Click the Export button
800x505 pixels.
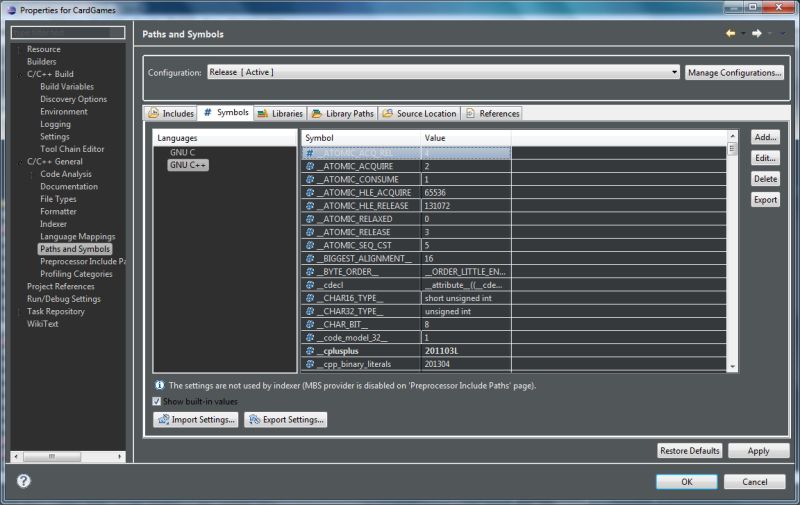(765, 200)
